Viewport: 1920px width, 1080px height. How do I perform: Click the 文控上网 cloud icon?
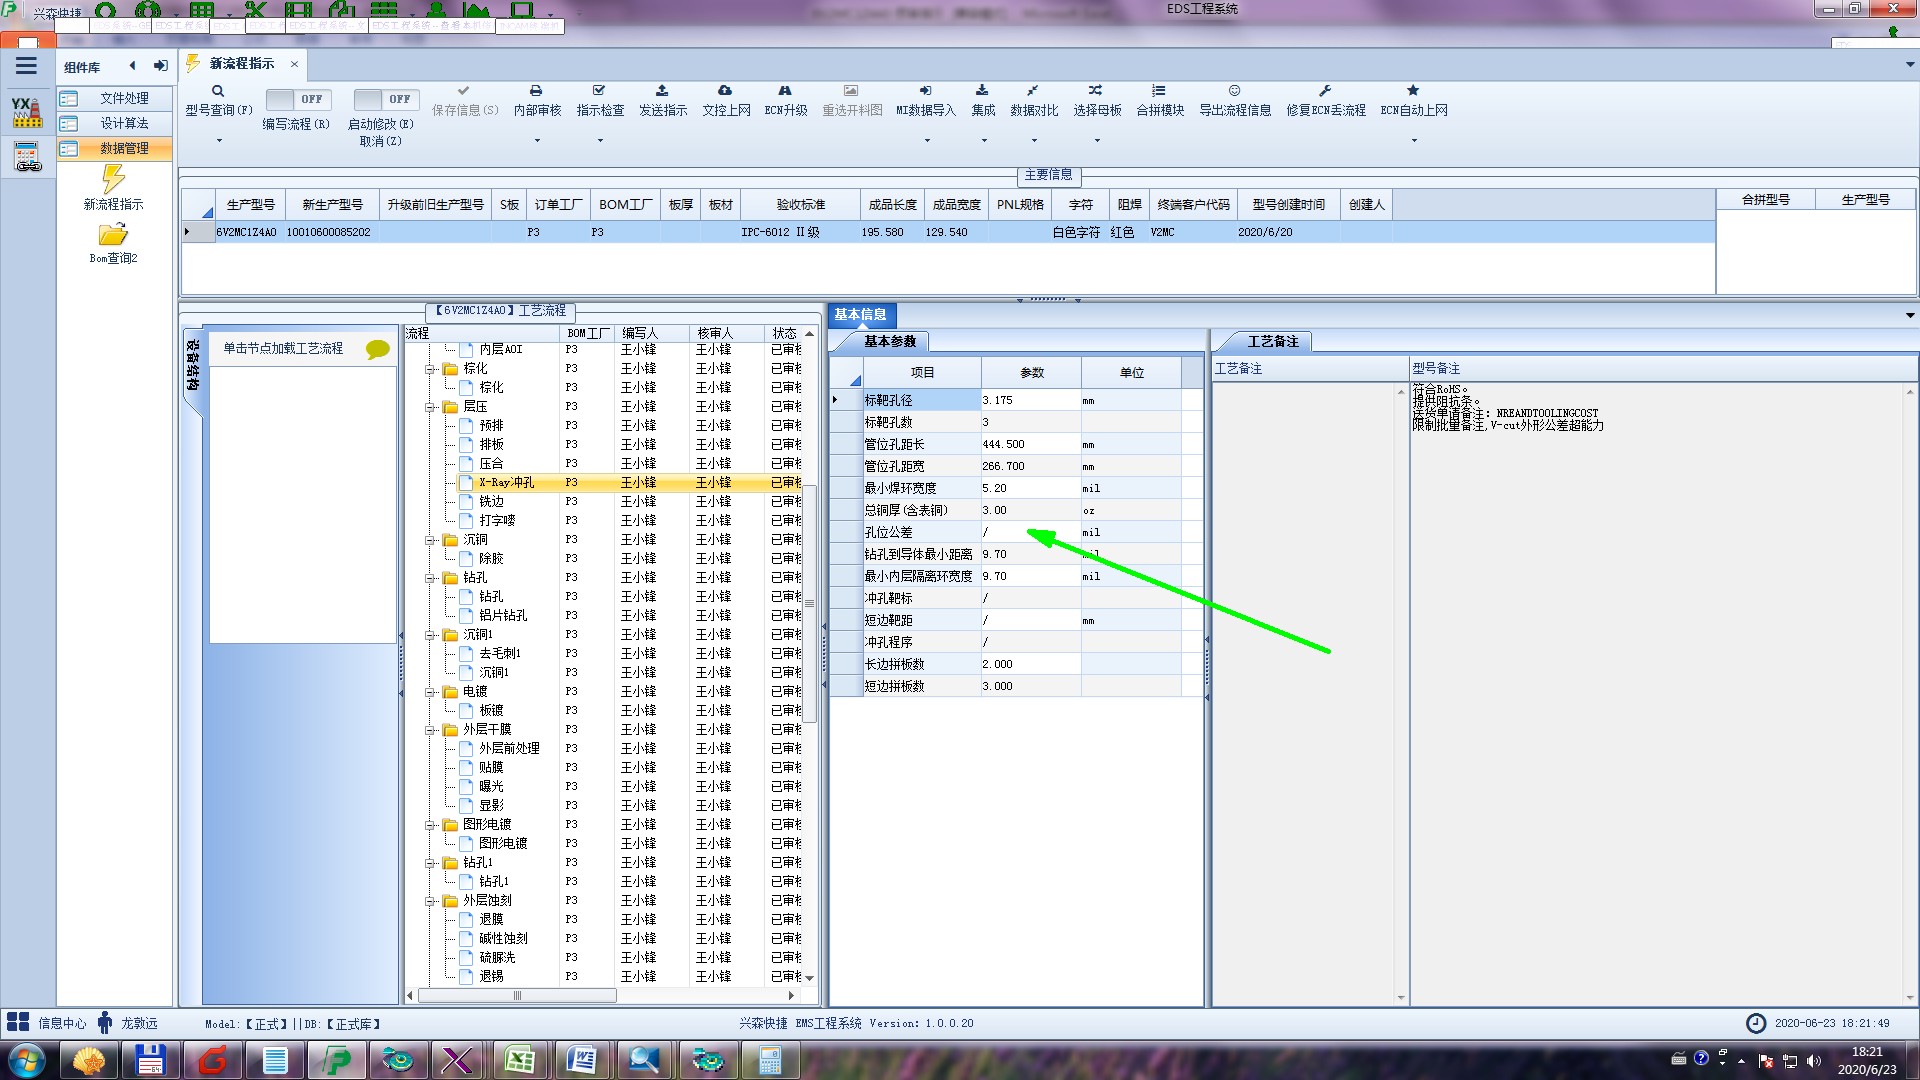coord(725,91)
